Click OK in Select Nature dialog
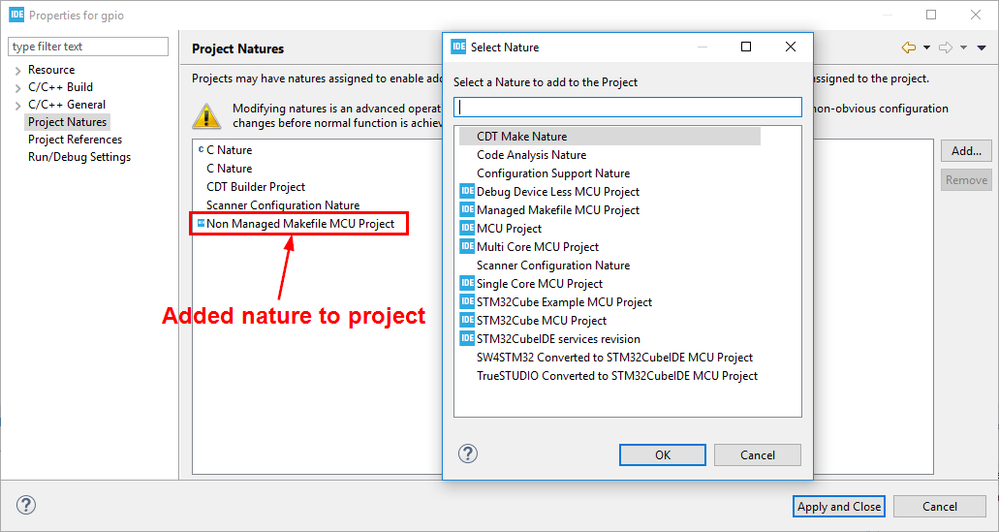Viewport: 999px width, 532px height. coord(663,455)
